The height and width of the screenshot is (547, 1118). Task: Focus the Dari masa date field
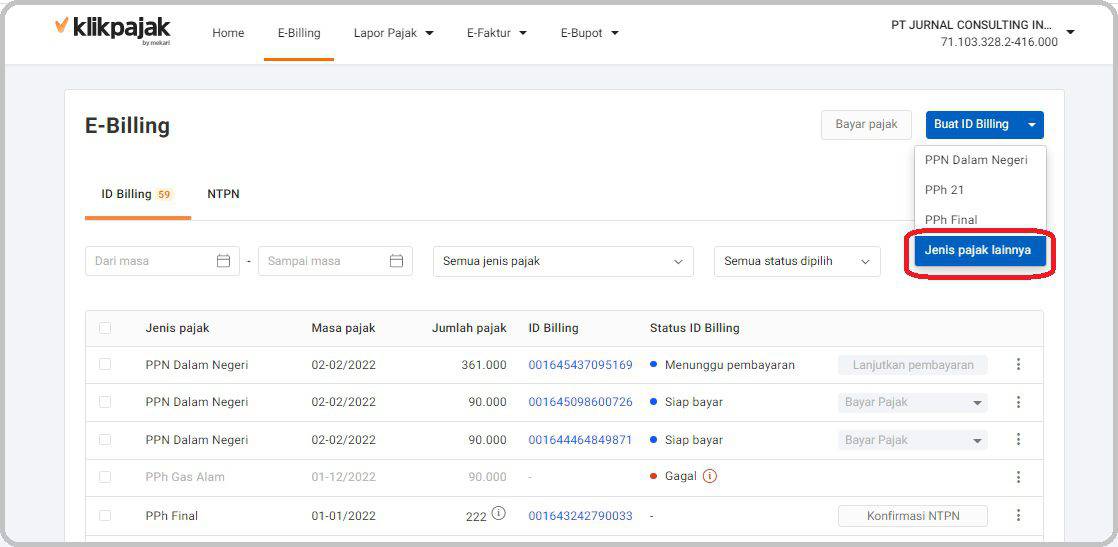[x=163, y=261]
